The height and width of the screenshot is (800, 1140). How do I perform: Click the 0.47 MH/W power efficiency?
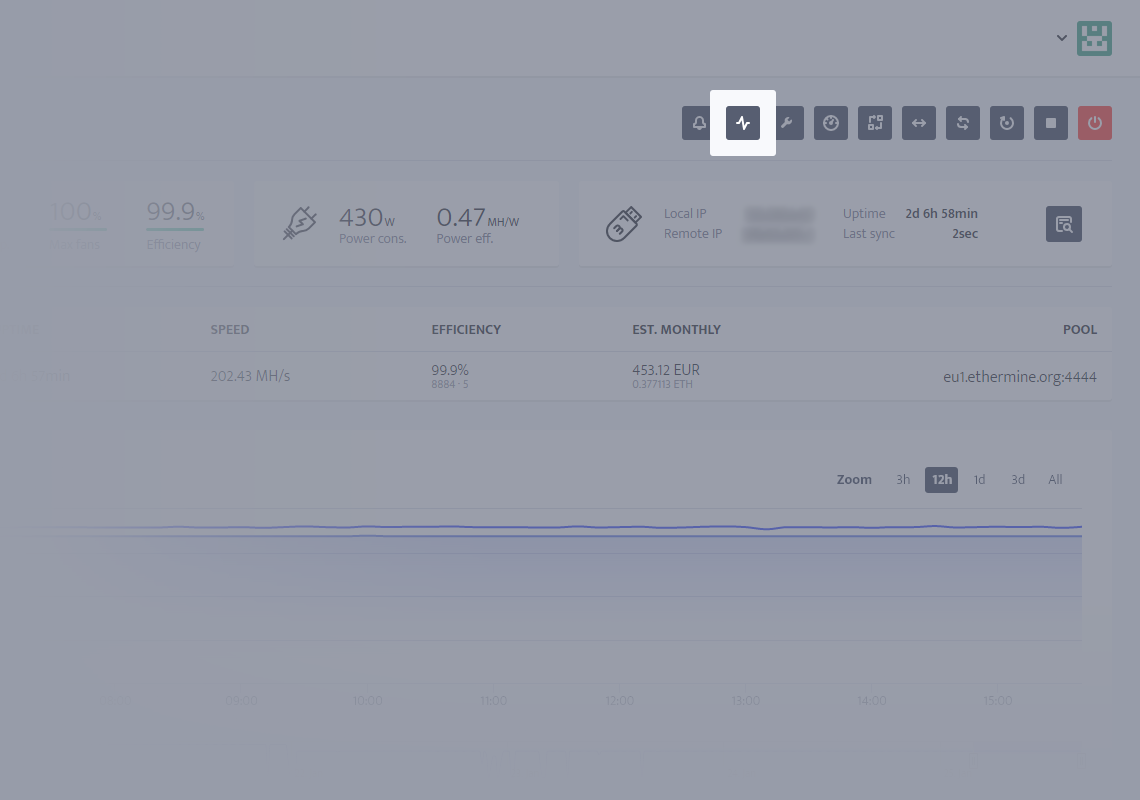pyautogui.click(x=478, y=217)
